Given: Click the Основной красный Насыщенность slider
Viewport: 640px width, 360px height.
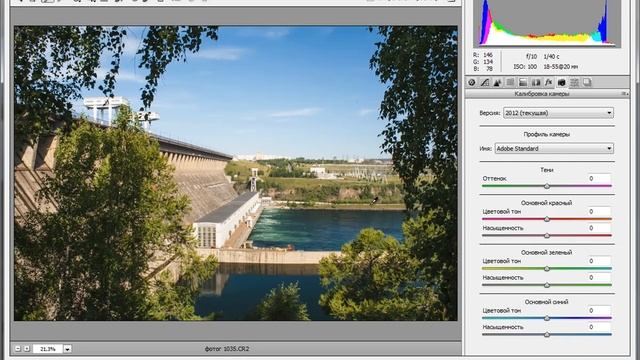Looking at the screenshot, I should tap(547, 236).
